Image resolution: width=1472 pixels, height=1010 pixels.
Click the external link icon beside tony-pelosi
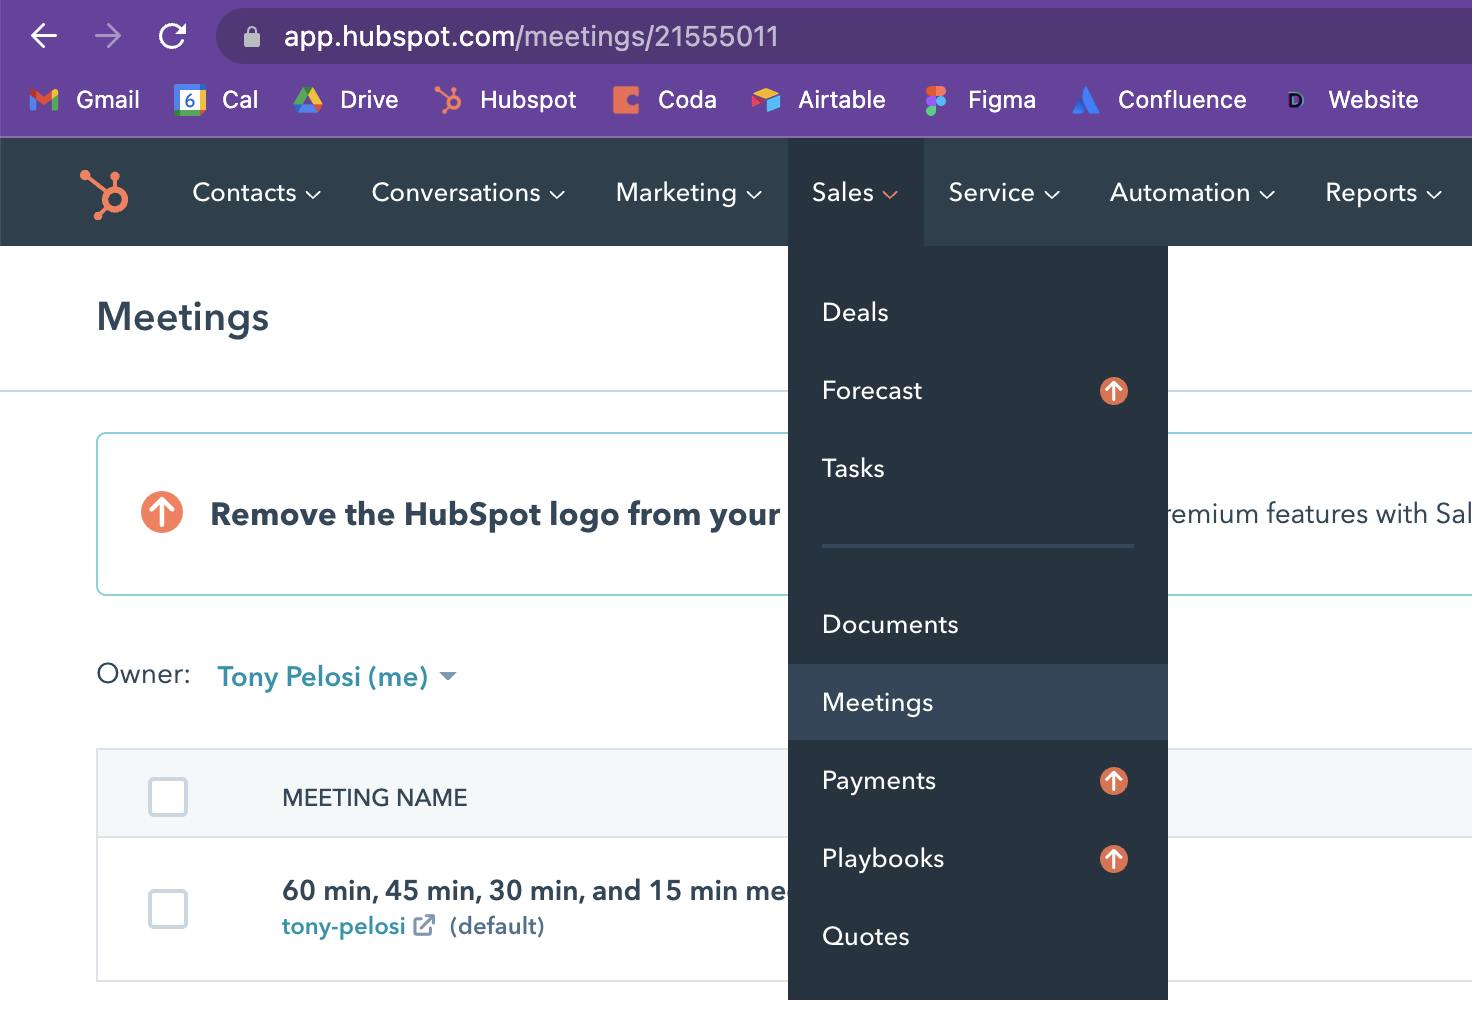tap(425, 925)
